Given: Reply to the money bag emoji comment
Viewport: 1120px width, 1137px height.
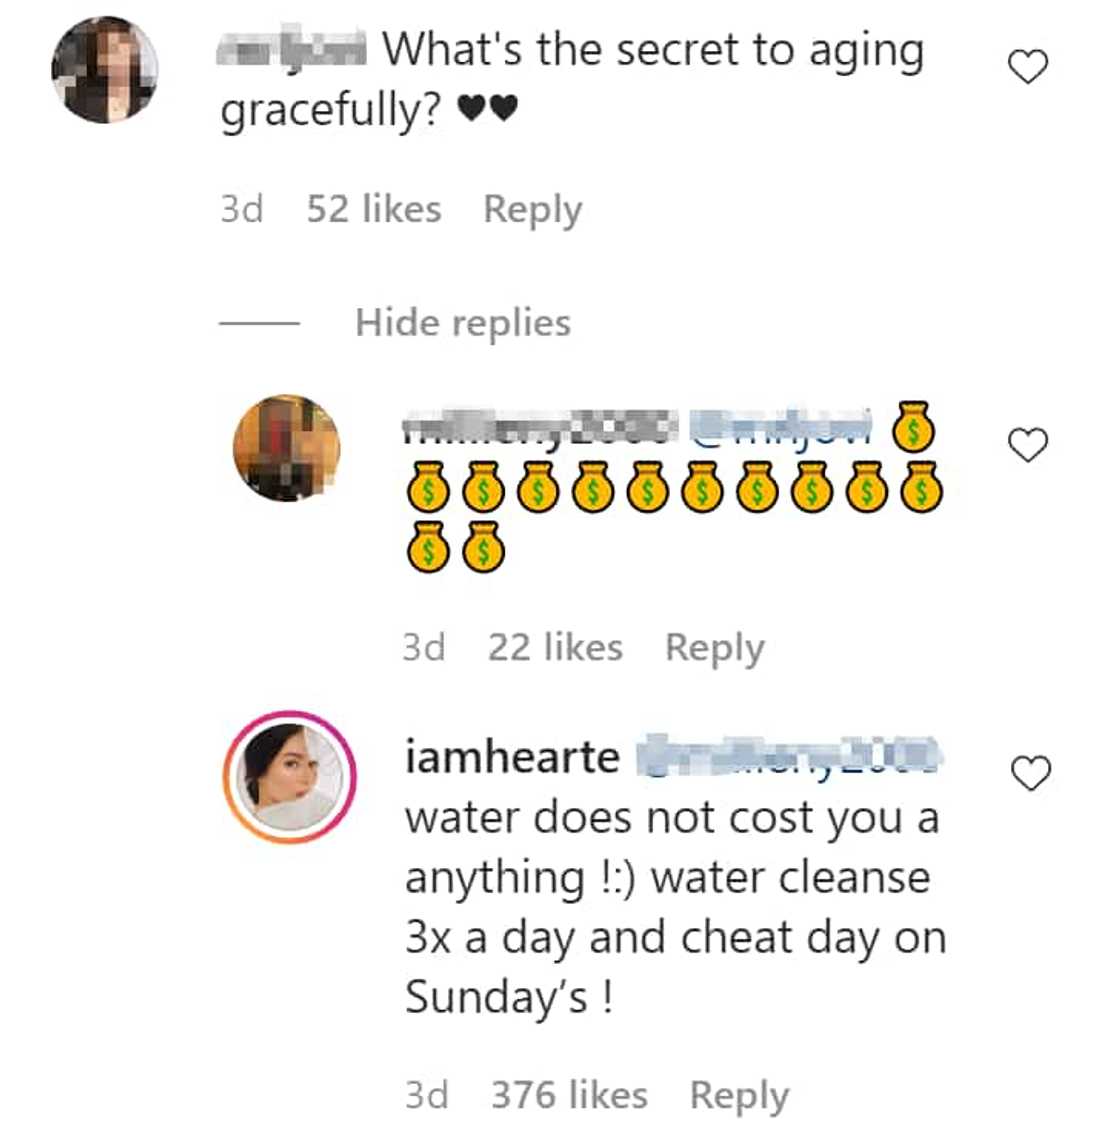Looking at the screenshot, I should click(x=714, y=648).
